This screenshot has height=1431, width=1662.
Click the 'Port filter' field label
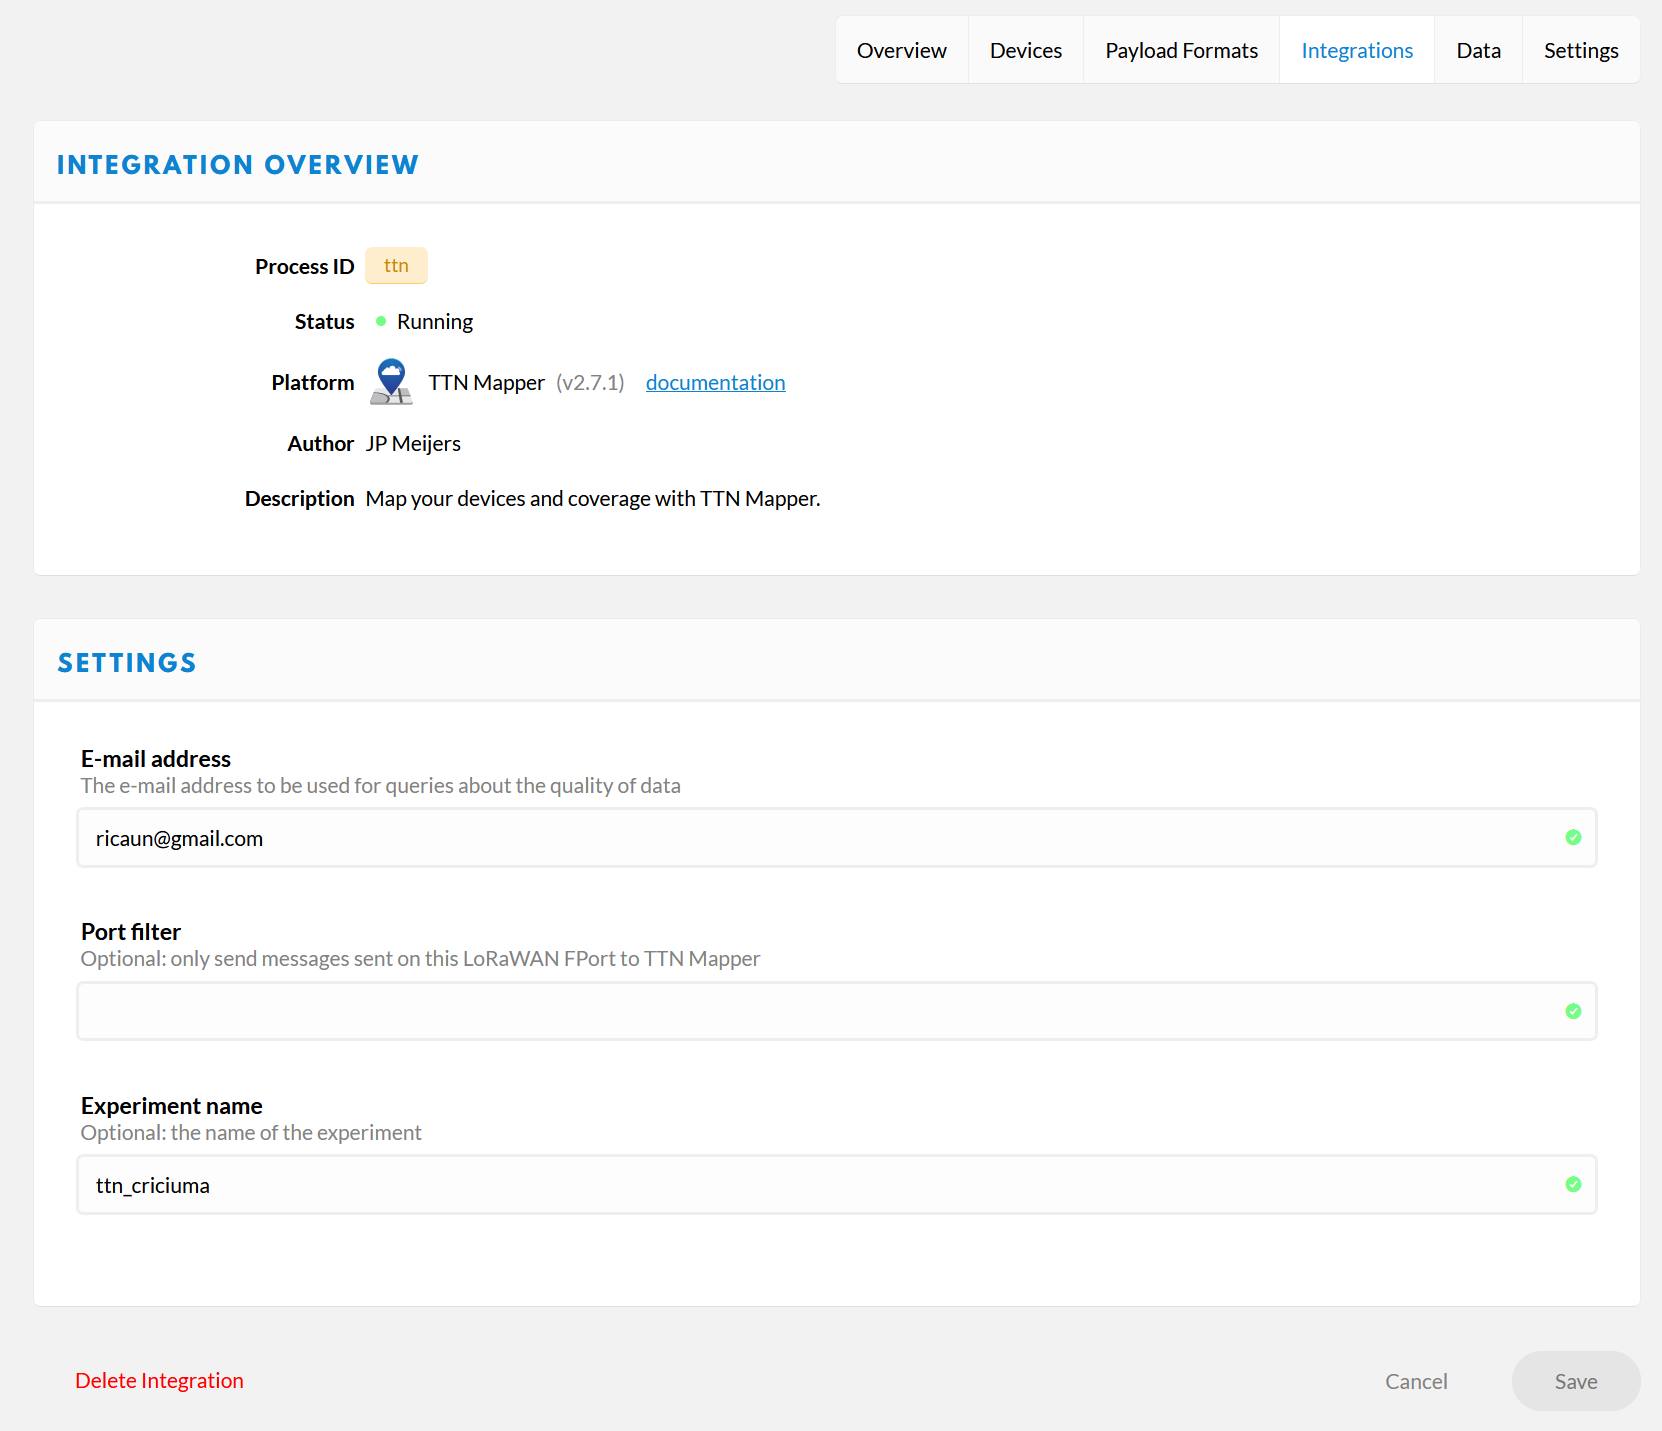pyautogui.click(x=131, y=931)
